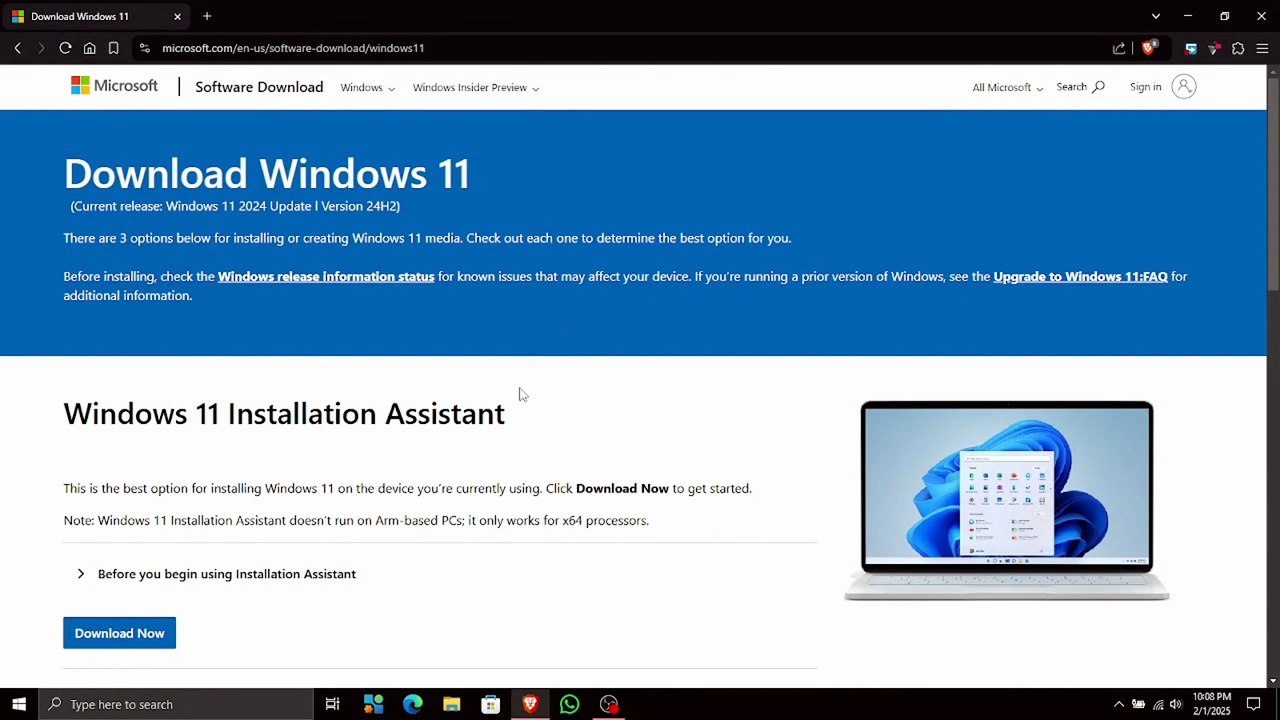This screenshot has width=1280, height=720.
Task: Click the share page icon in address bar
Action: coord(1119,48)
